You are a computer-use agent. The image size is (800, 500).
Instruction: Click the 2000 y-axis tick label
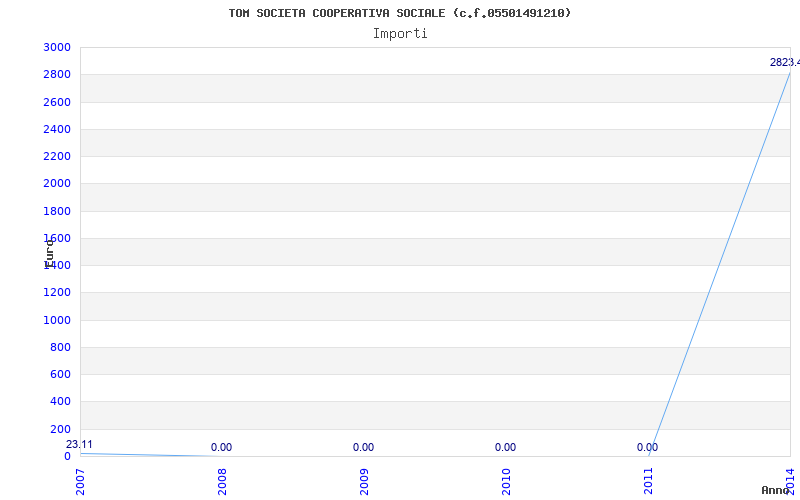57,184
